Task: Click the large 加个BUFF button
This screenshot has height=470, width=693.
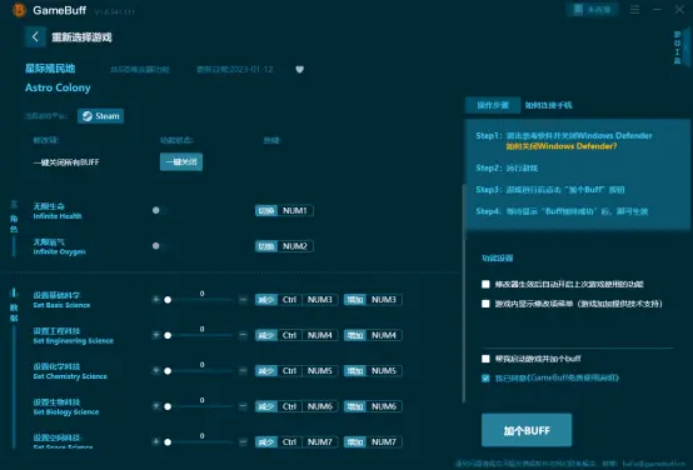Action: (526, 430)
